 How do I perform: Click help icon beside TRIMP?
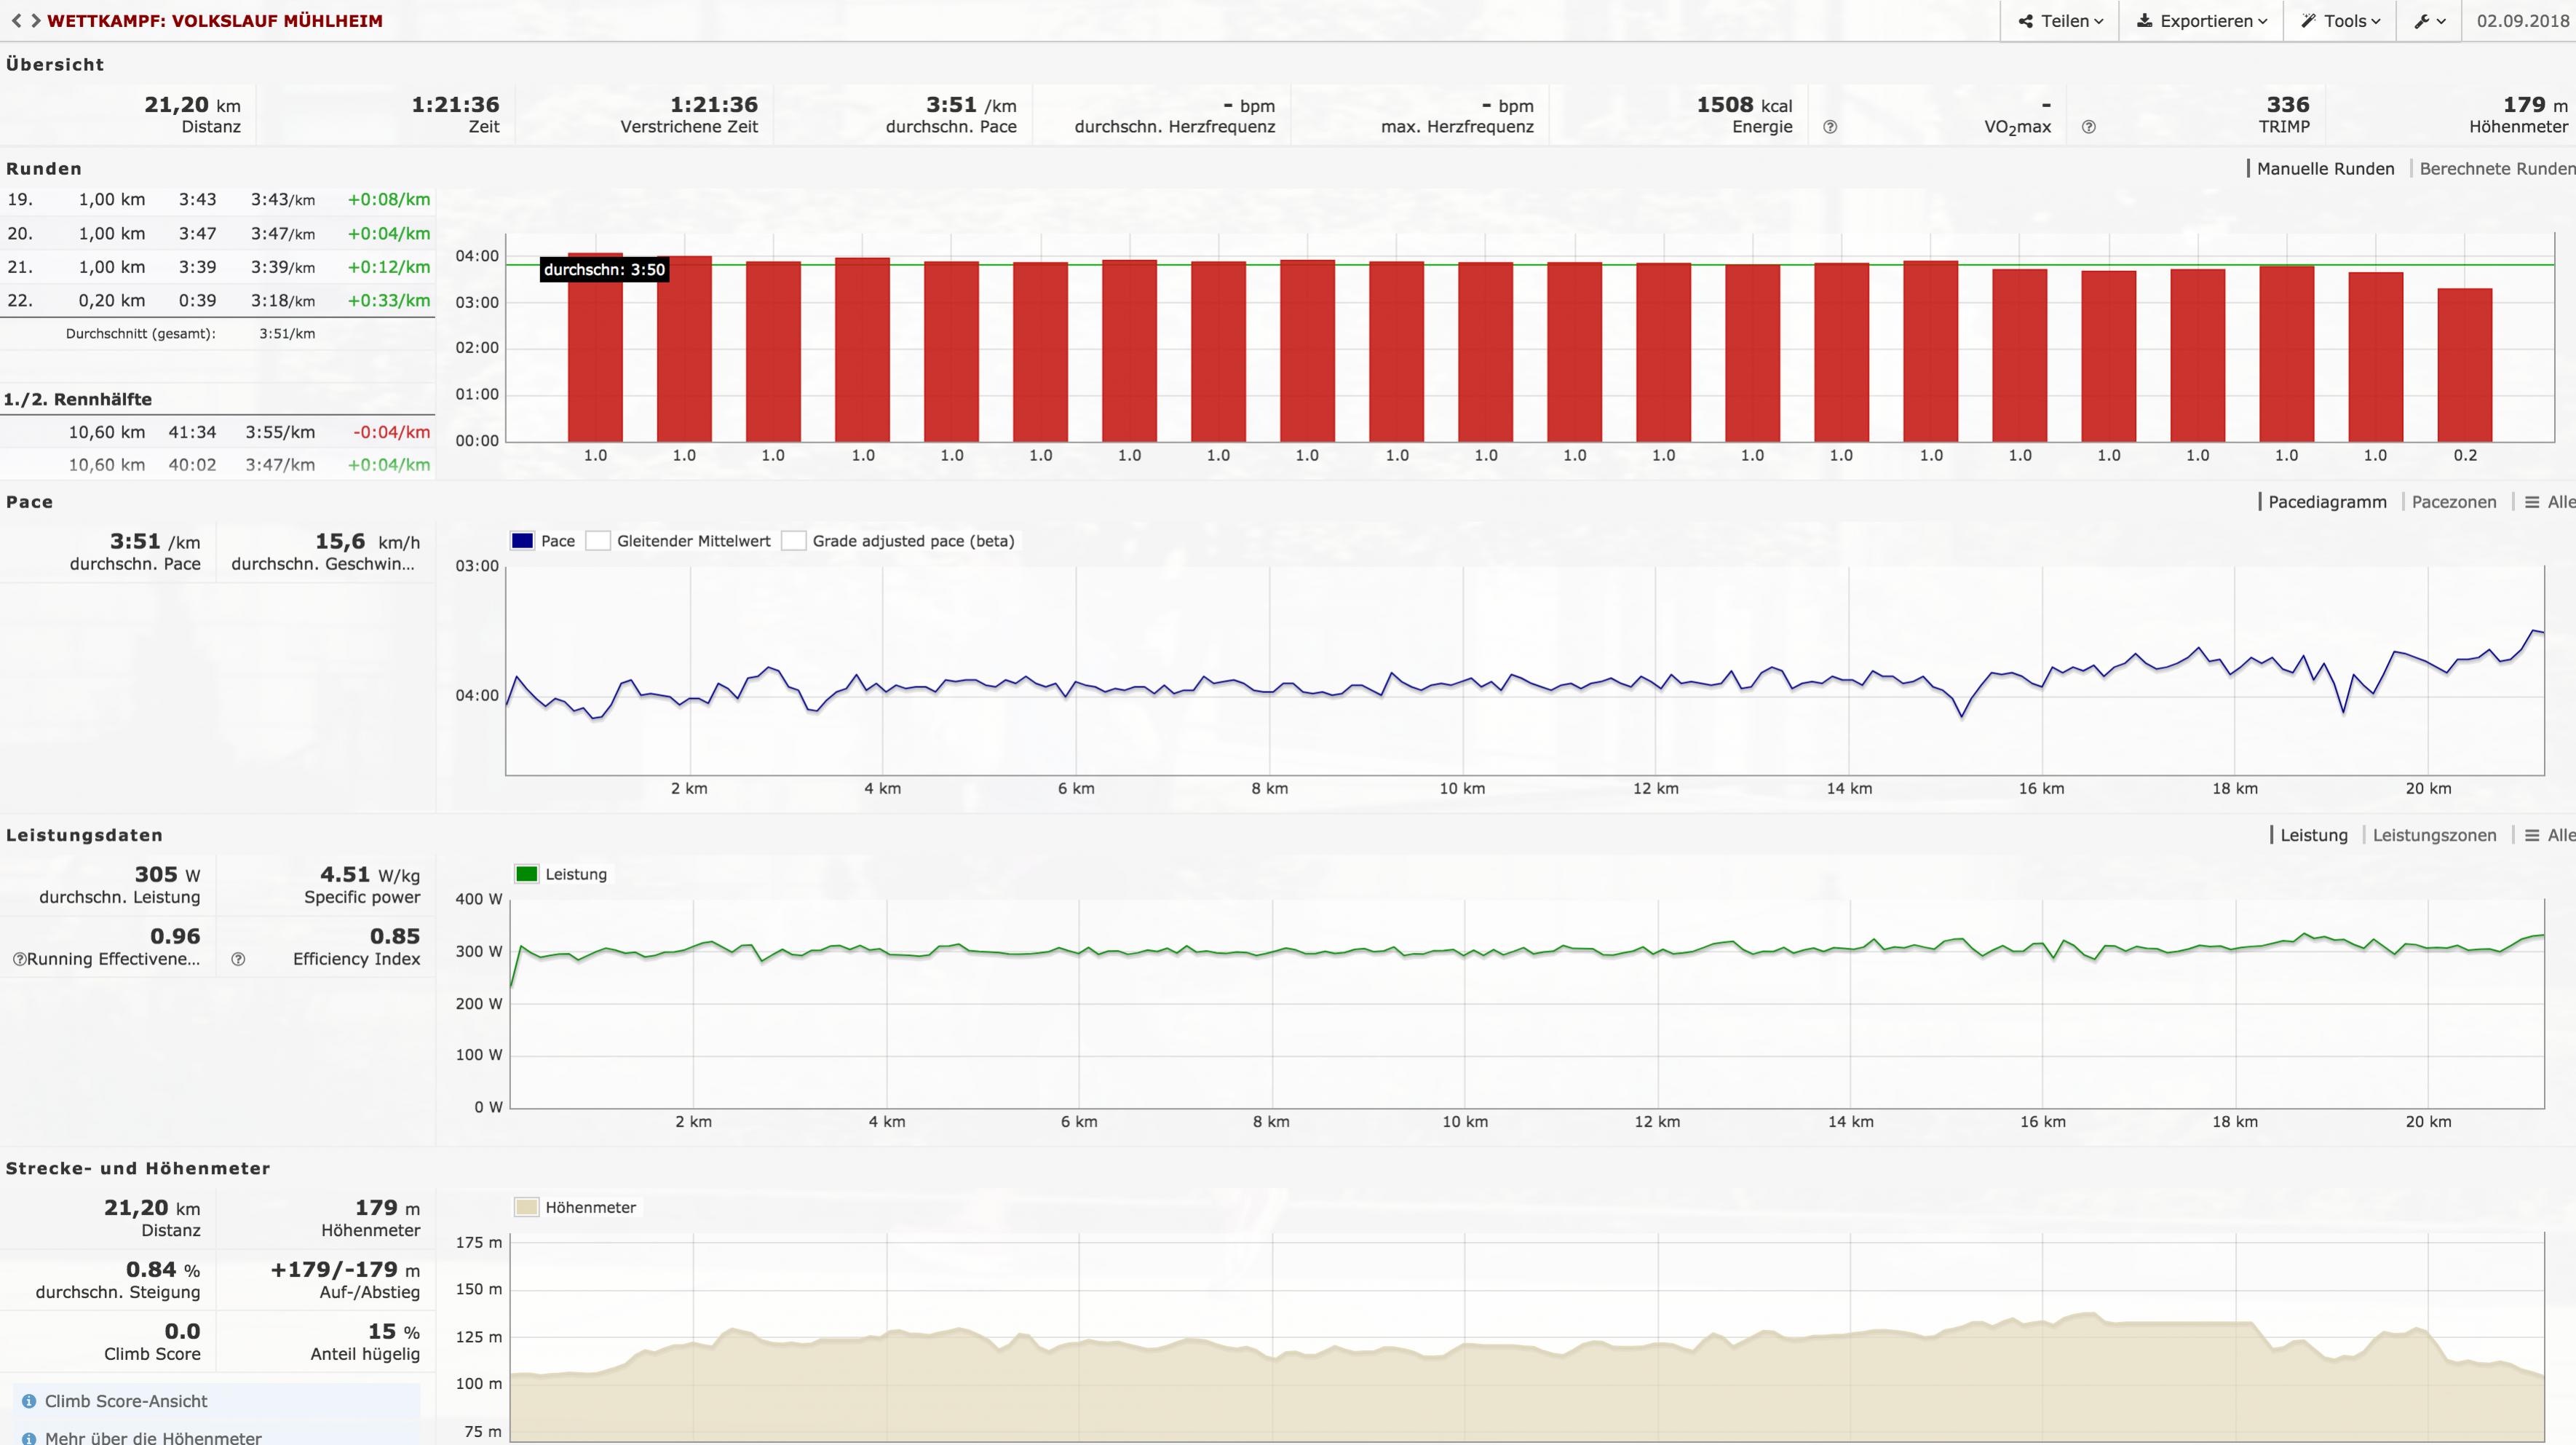tap(2088, 127)
